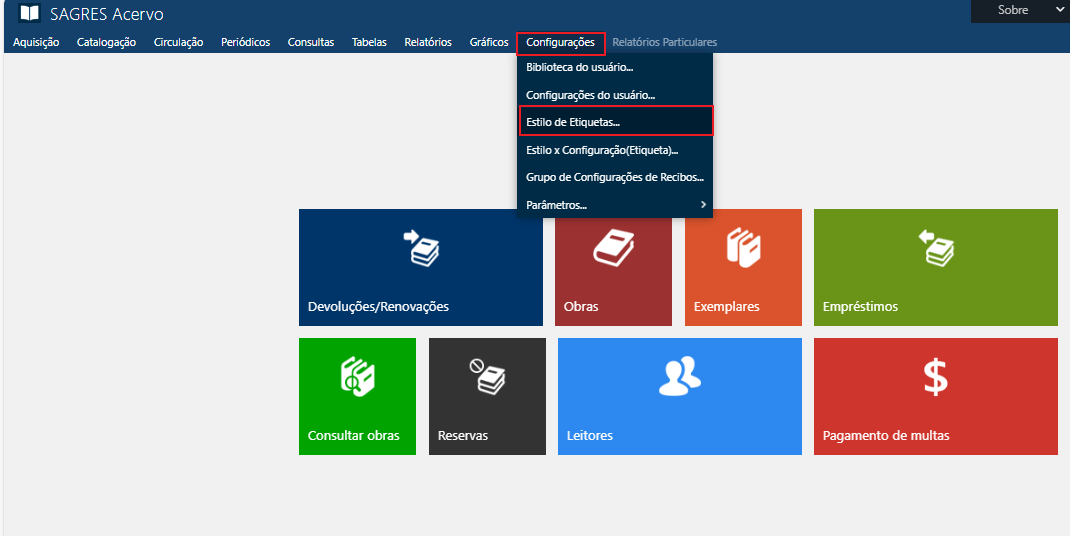The height and width of the screenshot is (536, 1070).
Task: Choose Biblioteca do usuário option
Action: tap(579, 67)
